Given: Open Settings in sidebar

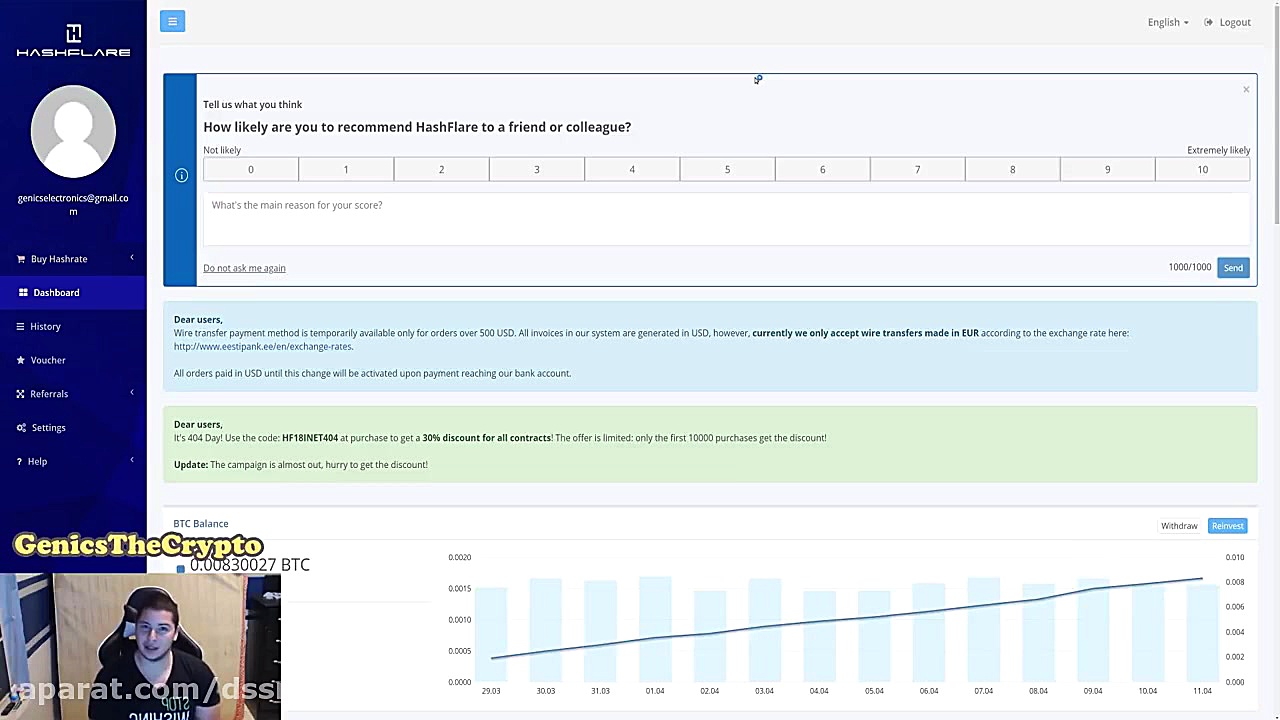Looking at the screenshot, I should [73, 428].
